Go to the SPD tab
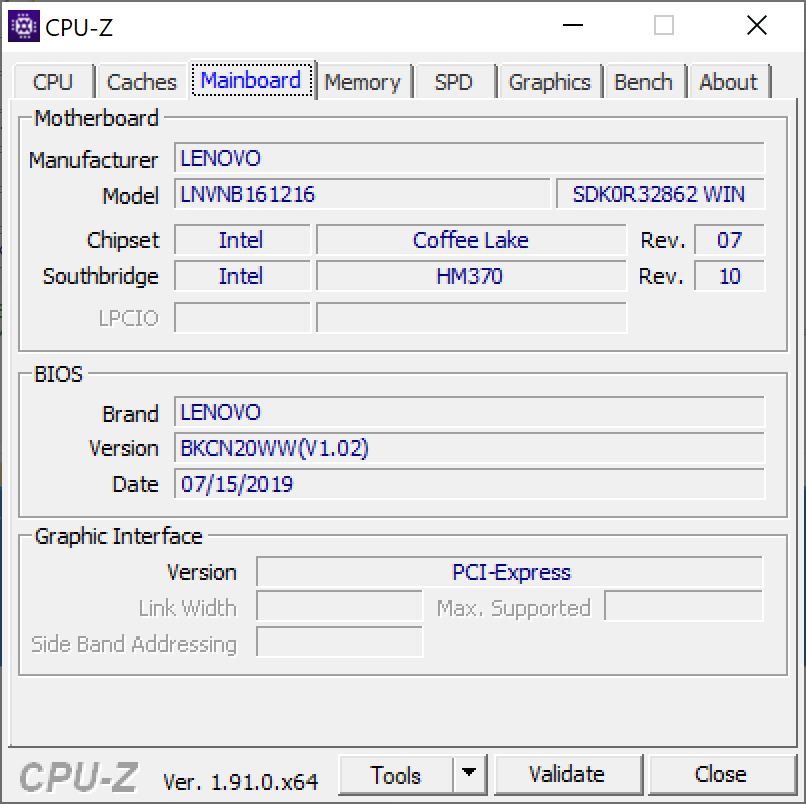The height and width of the screenshot is (804, 806). pyautogui.click(x=453, y=82)
